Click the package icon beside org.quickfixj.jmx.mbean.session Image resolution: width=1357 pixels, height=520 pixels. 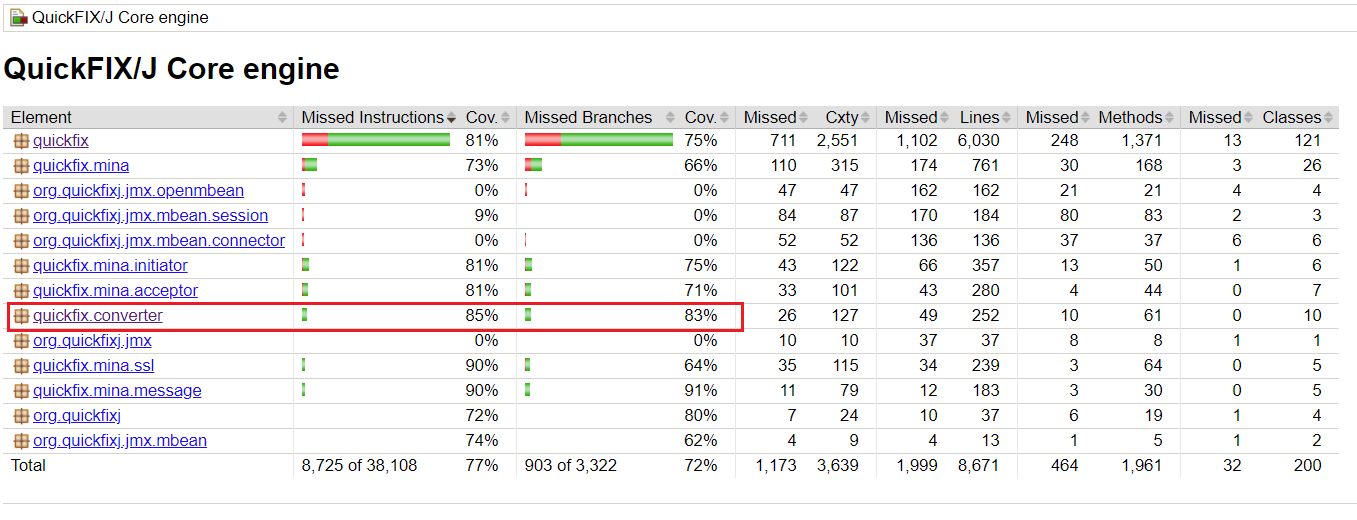tap(21, 216)
